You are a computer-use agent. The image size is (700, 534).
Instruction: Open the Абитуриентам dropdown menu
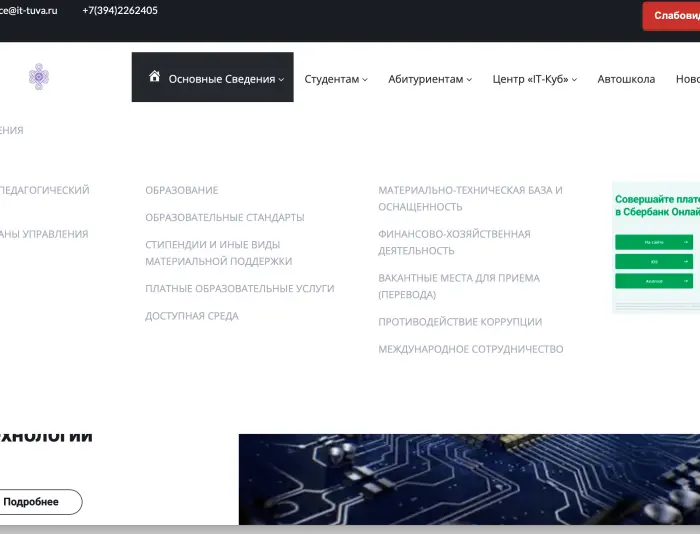[x=430, y=79]
